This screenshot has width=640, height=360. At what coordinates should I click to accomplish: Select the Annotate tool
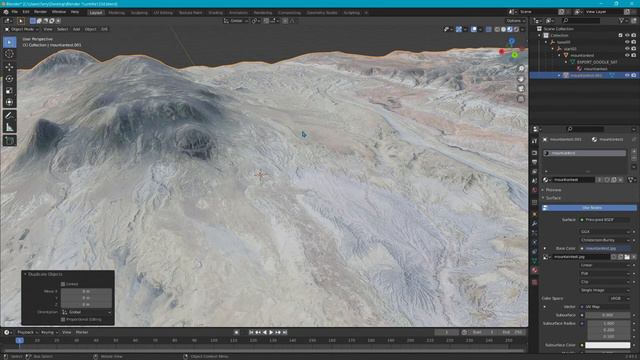coord(9,116)
